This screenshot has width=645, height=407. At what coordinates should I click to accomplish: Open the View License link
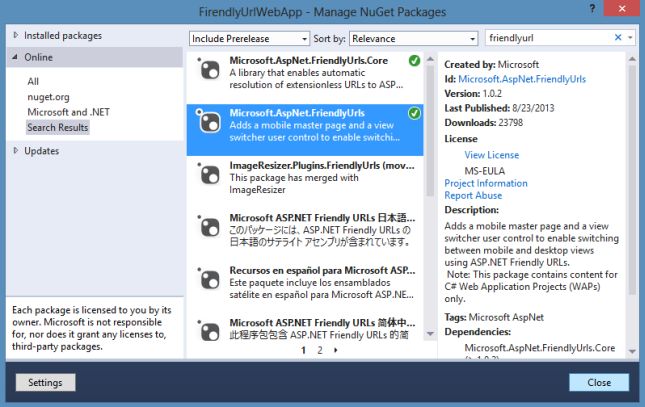[492, 155]
